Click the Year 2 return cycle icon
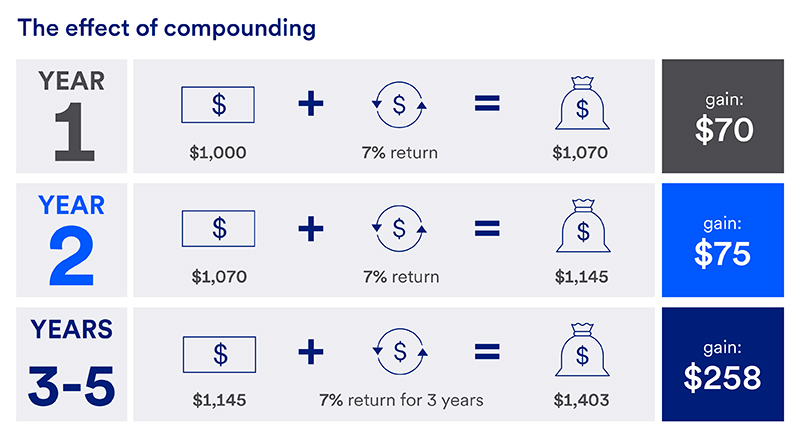 (399, 228)
